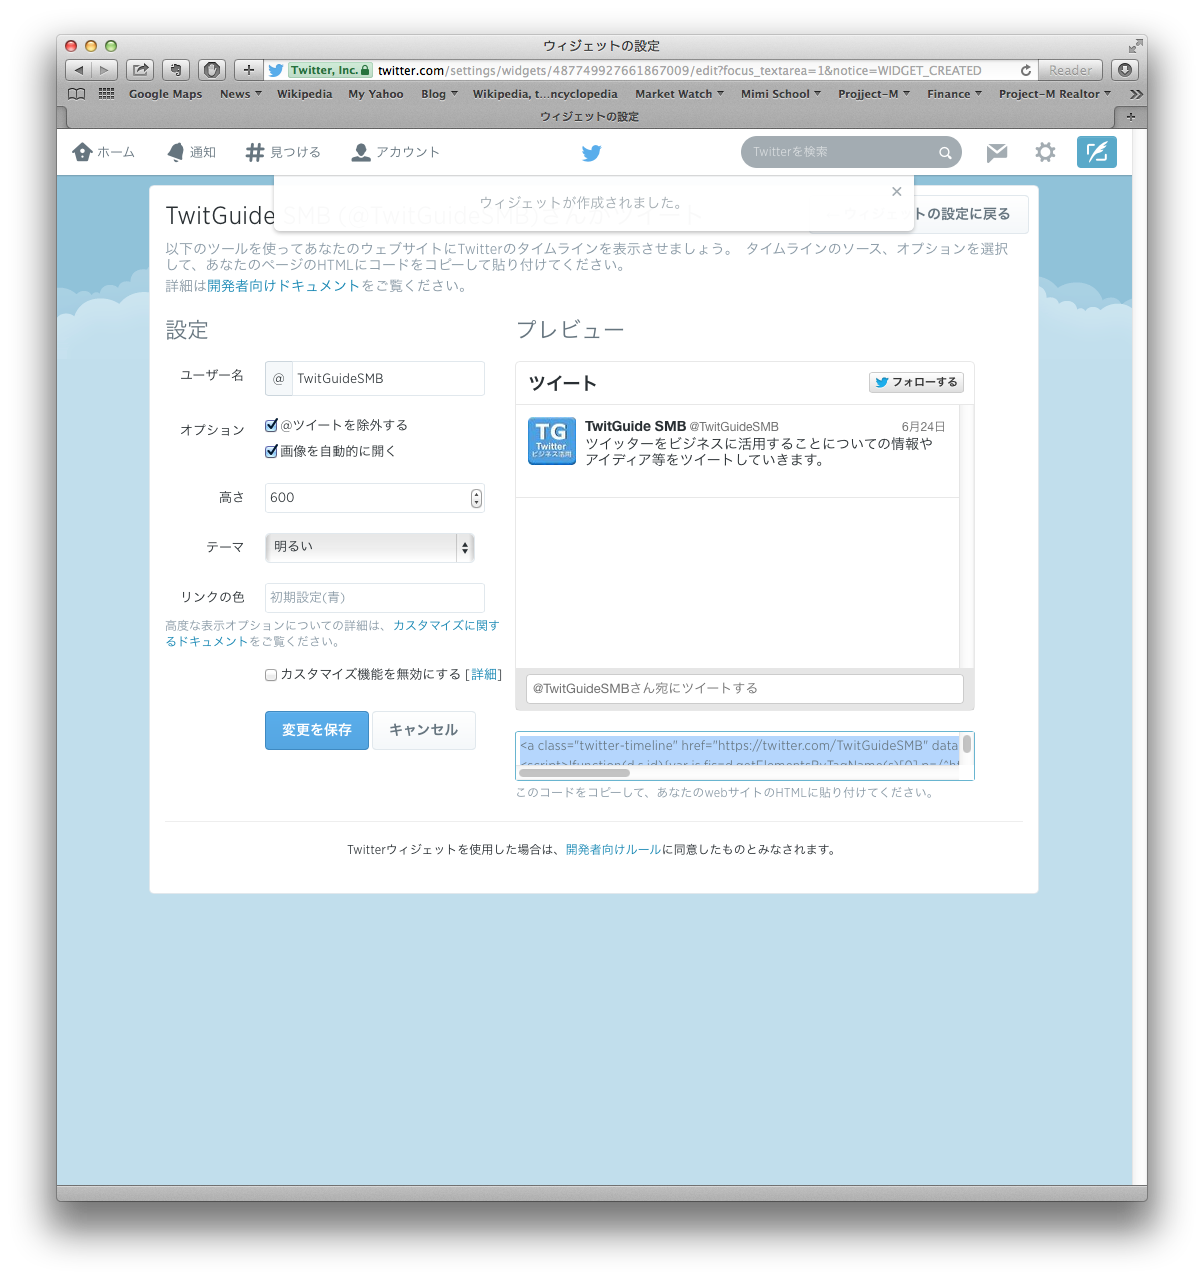
Task: Open the settings gear menu
Action: (1045, 152)
